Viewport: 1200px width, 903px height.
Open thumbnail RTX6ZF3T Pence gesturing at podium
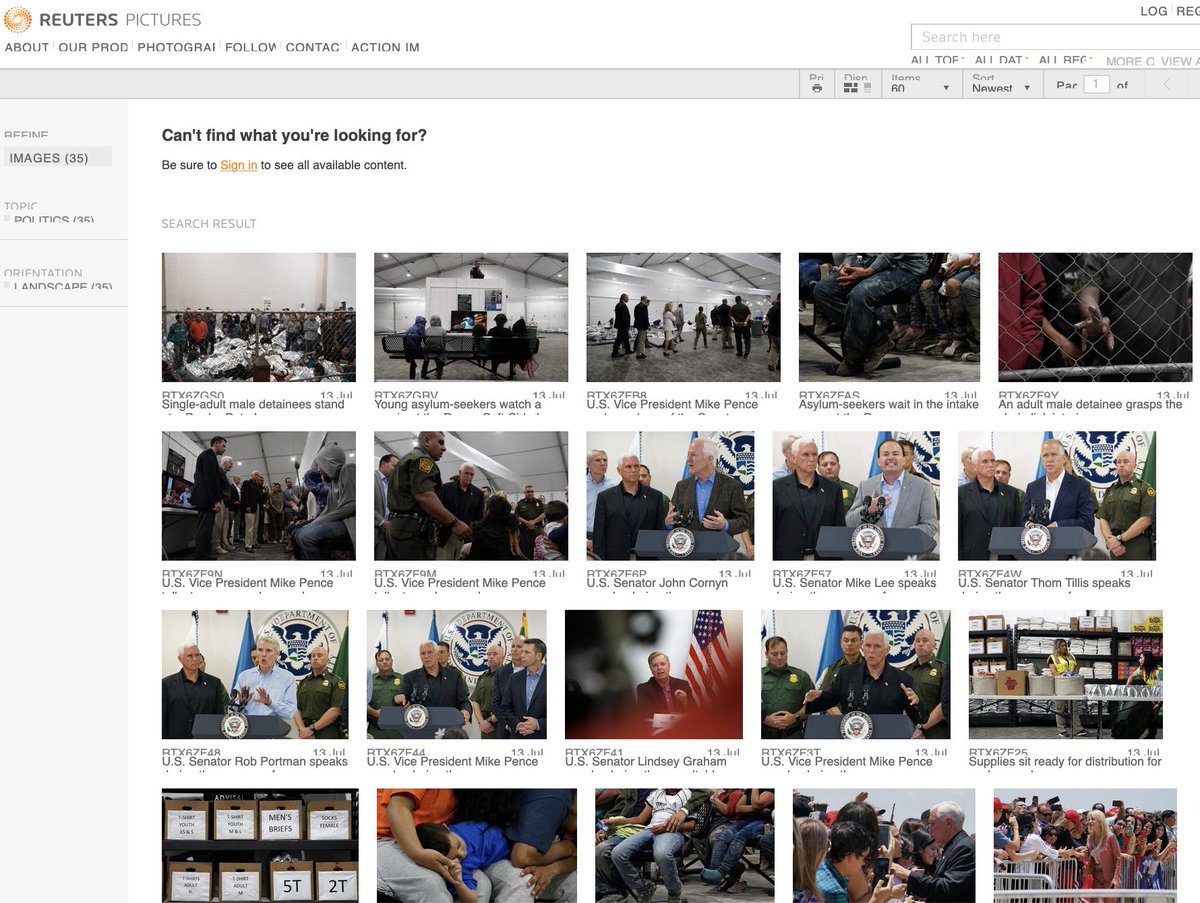(855, 674)
